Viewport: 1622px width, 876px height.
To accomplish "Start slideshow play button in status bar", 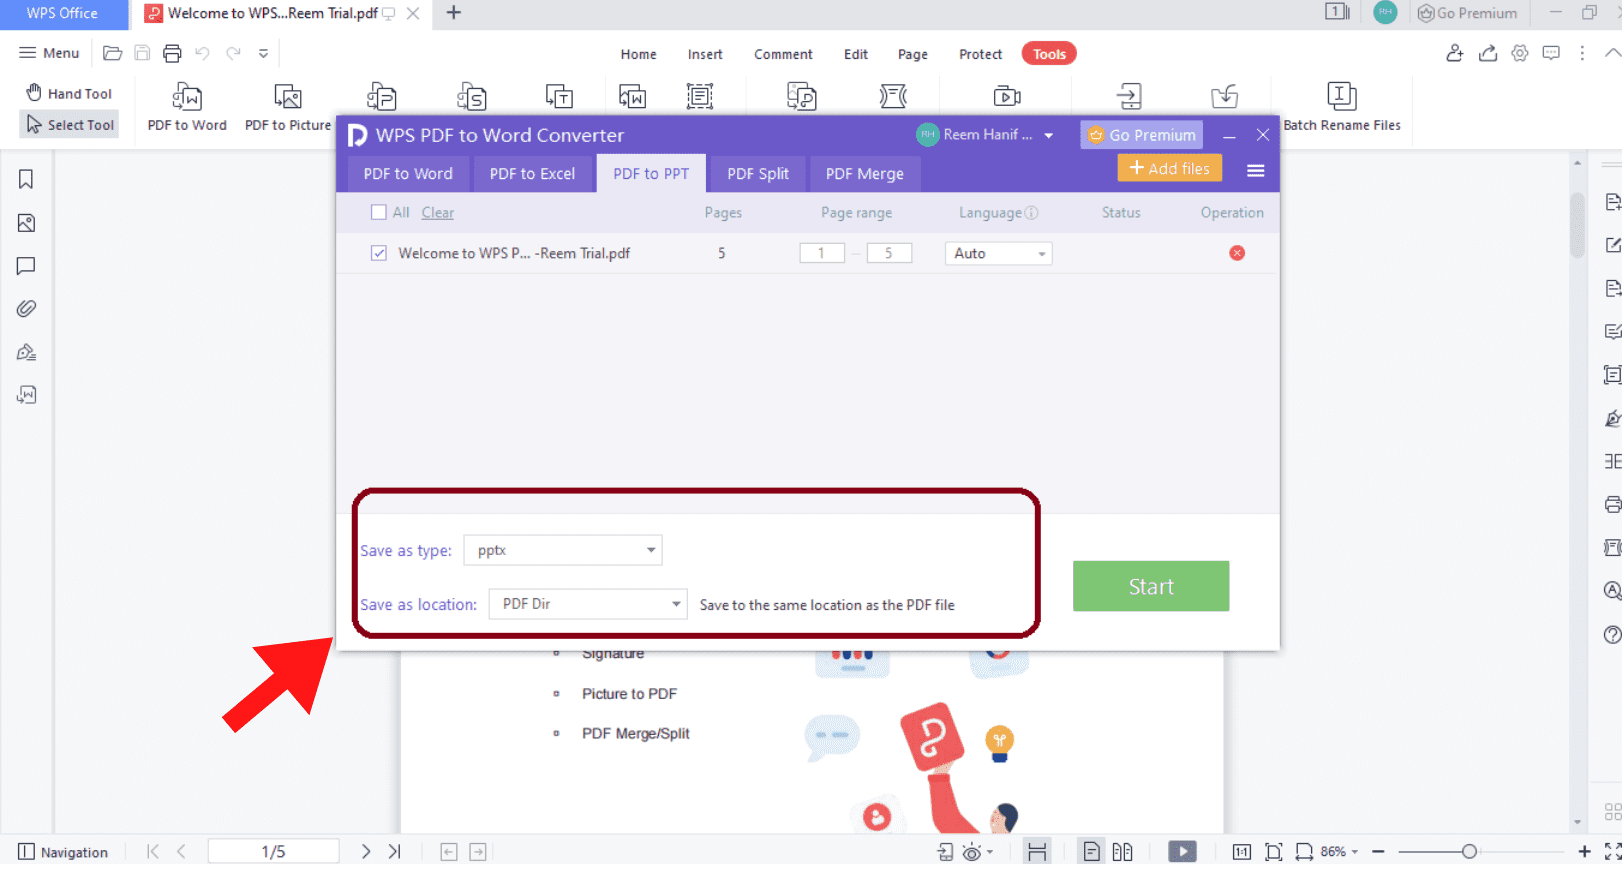I will pyautogui.click(x=1182, y=852).
